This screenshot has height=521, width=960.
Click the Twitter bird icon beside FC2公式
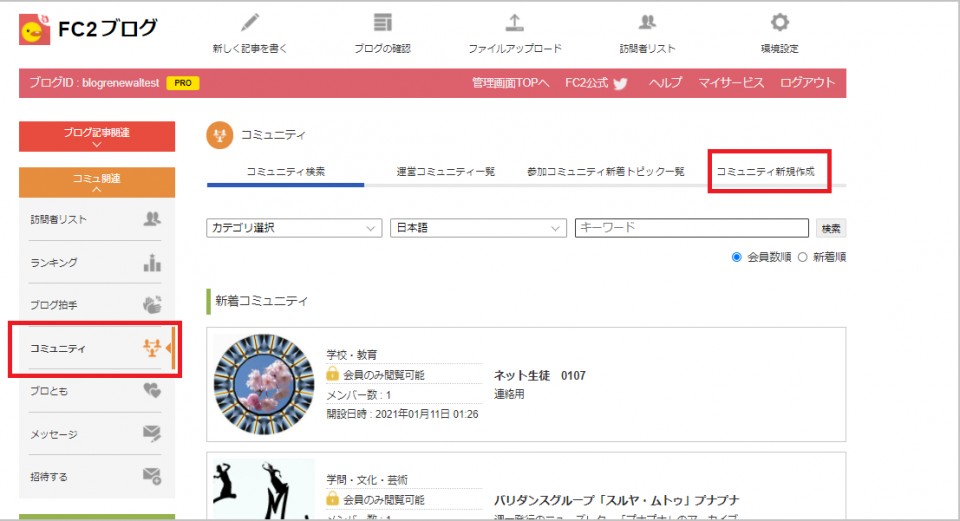coord(620,84)
